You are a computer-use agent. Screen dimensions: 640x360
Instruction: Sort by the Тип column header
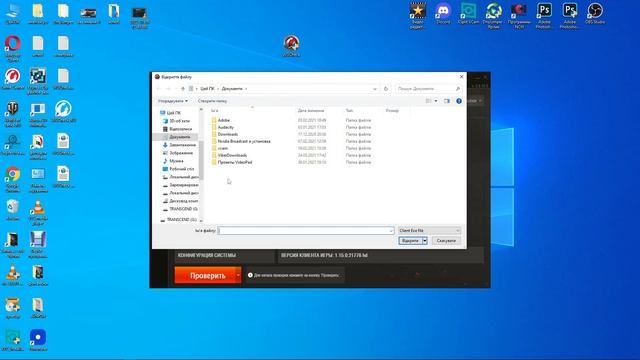(x=349, y=111)
